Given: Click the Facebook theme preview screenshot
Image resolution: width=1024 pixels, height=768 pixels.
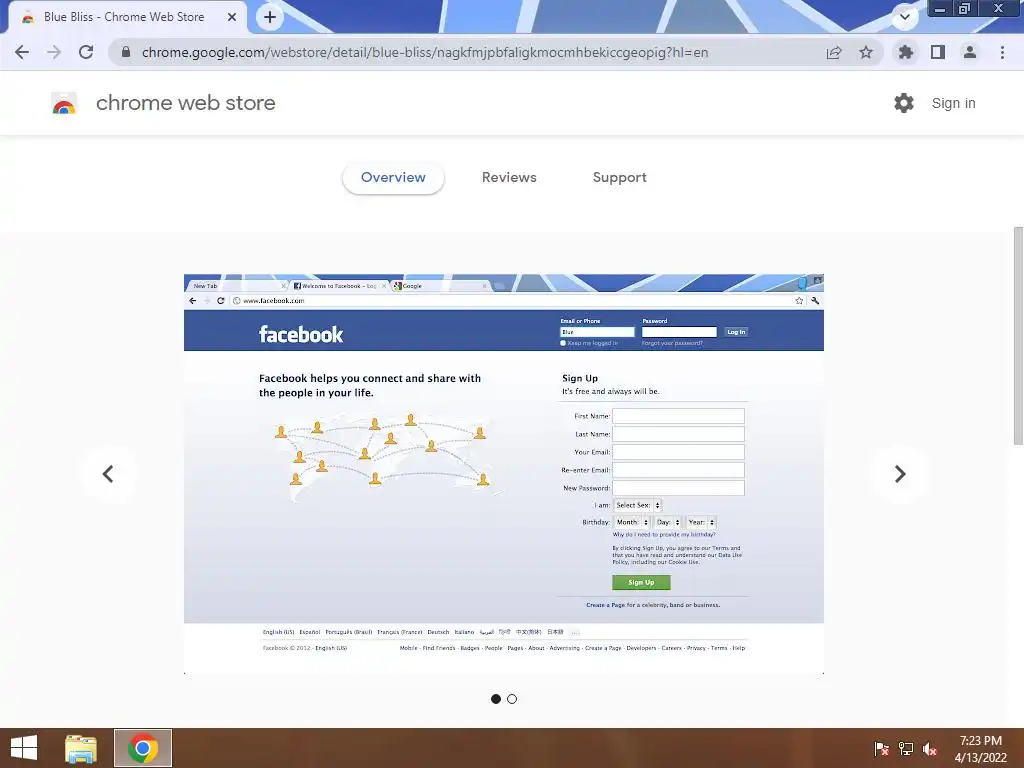Looking at the screenshot, I should [x=504, y=474].
